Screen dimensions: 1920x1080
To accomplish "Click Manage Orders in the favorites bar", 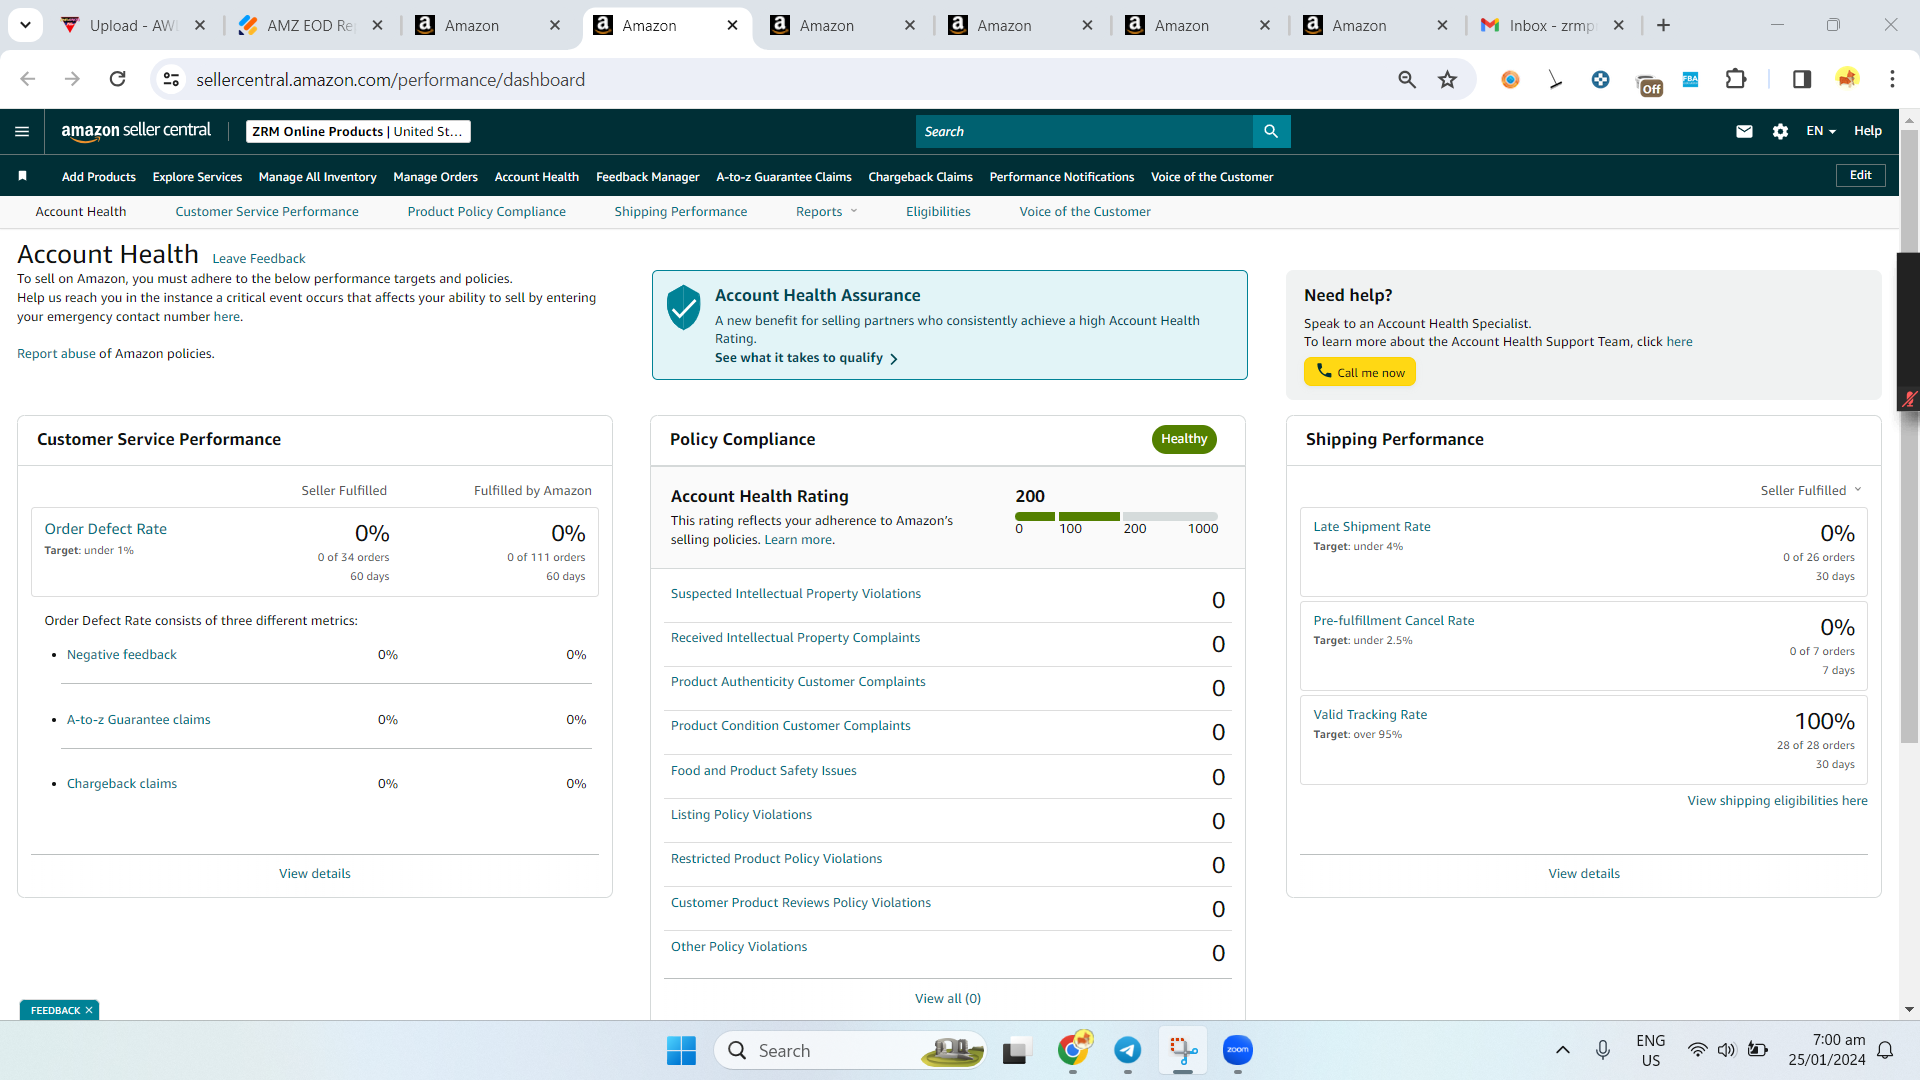I will pos(435,176).
